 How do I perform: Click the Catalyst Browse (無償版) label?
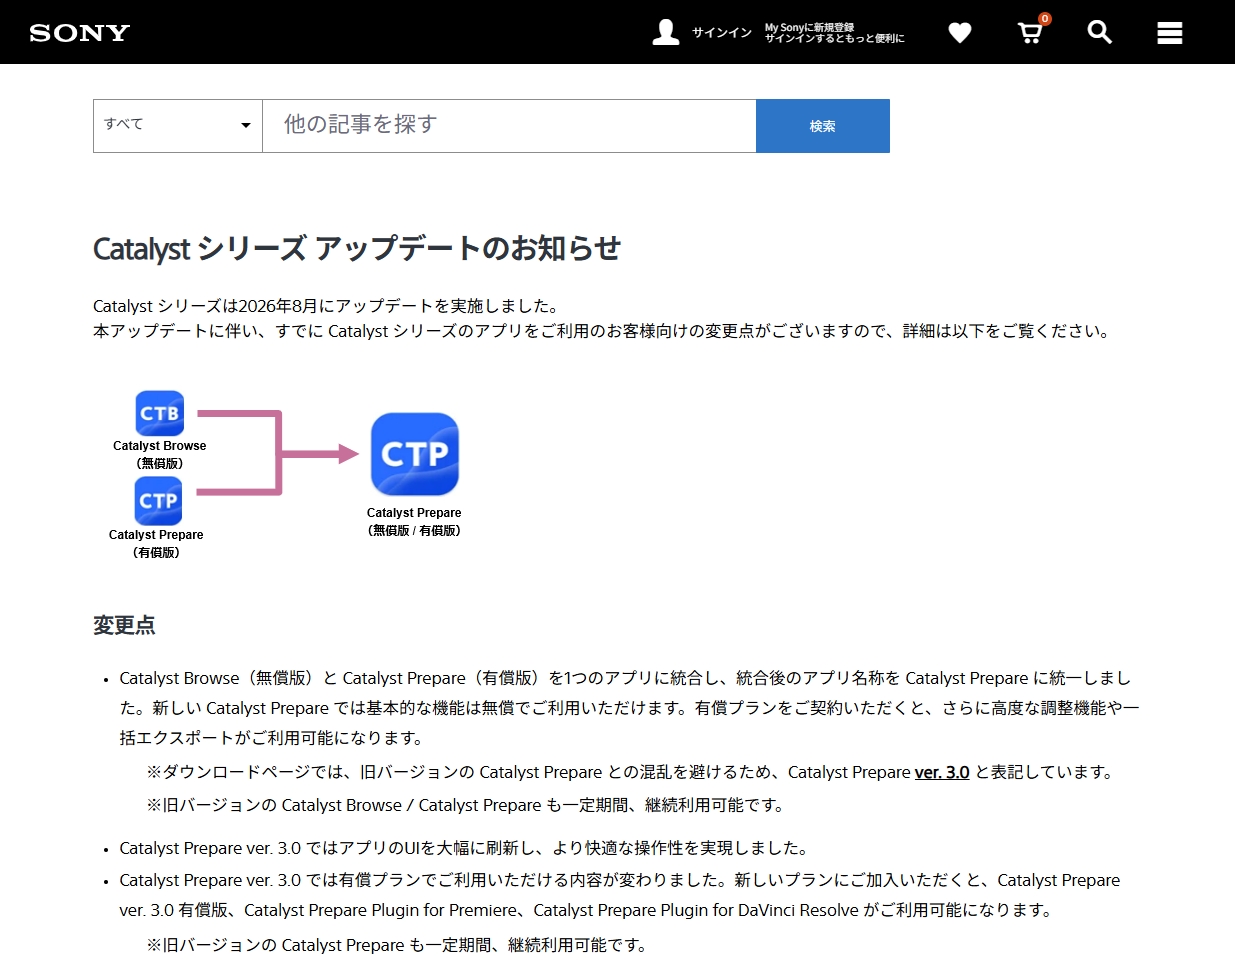160,455
